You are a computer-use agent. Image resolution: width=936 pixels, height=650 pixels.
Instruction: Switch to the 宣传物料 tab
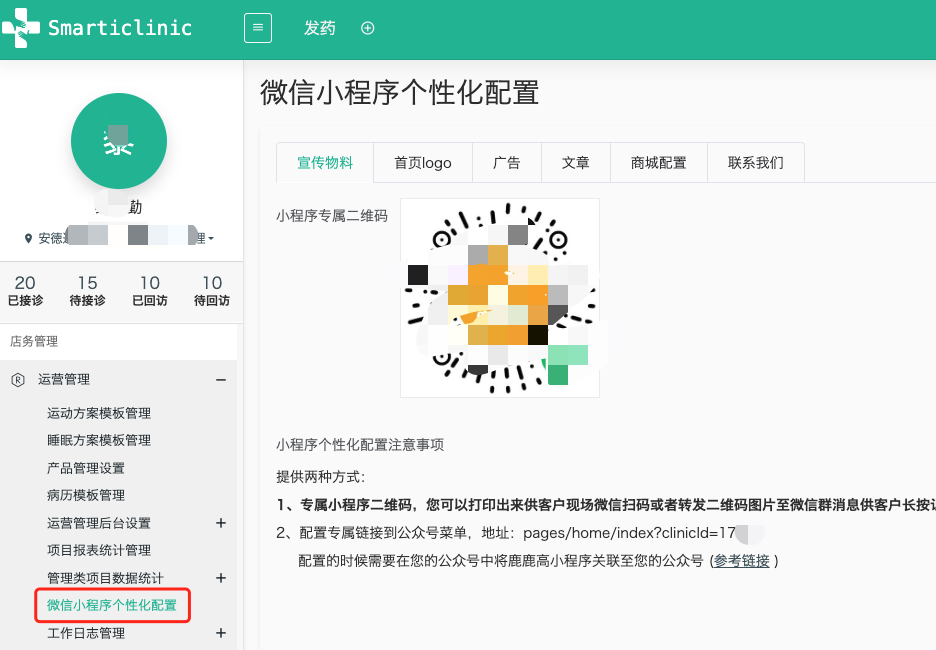(x=325, y=162)
